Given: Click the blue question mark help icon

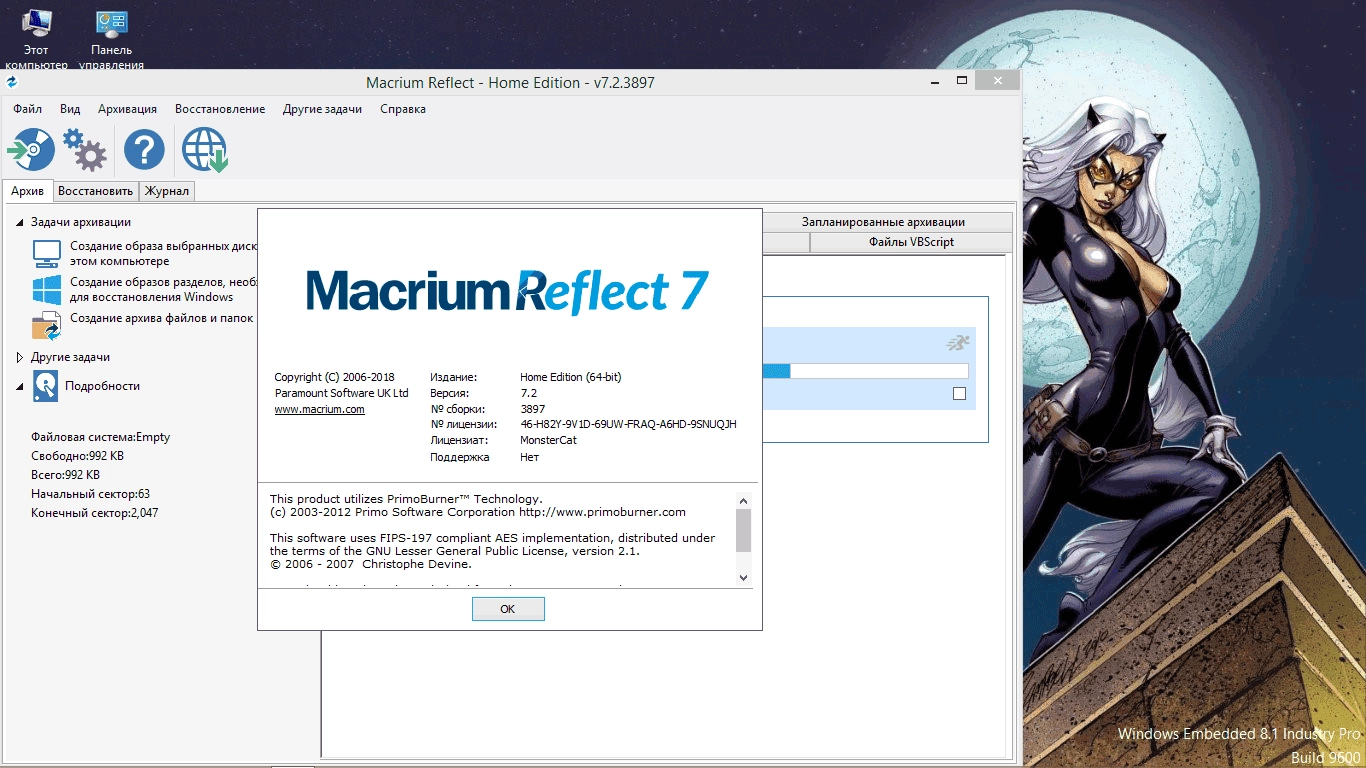Looking at the screenshot, I should pos(144,150).
